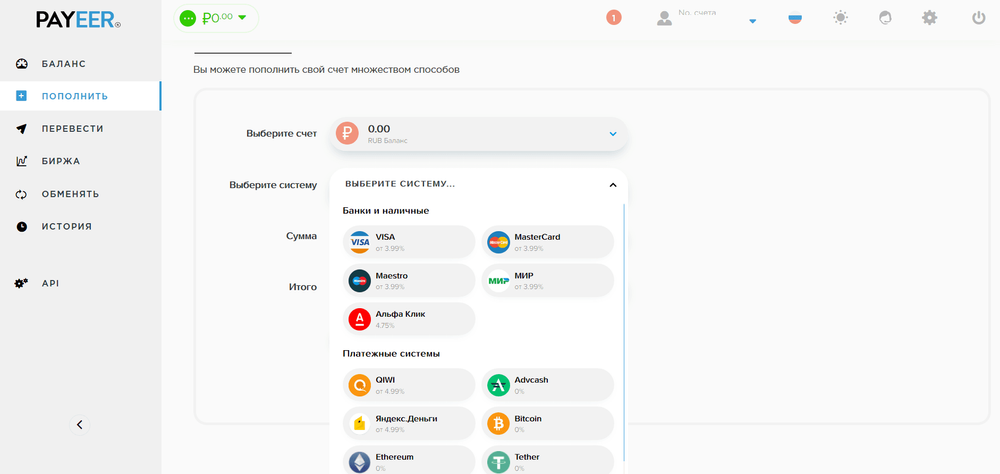This screenshot has width=1000, height=474.
Task: Click the system list scrollbar
Action: click(624, 332)
